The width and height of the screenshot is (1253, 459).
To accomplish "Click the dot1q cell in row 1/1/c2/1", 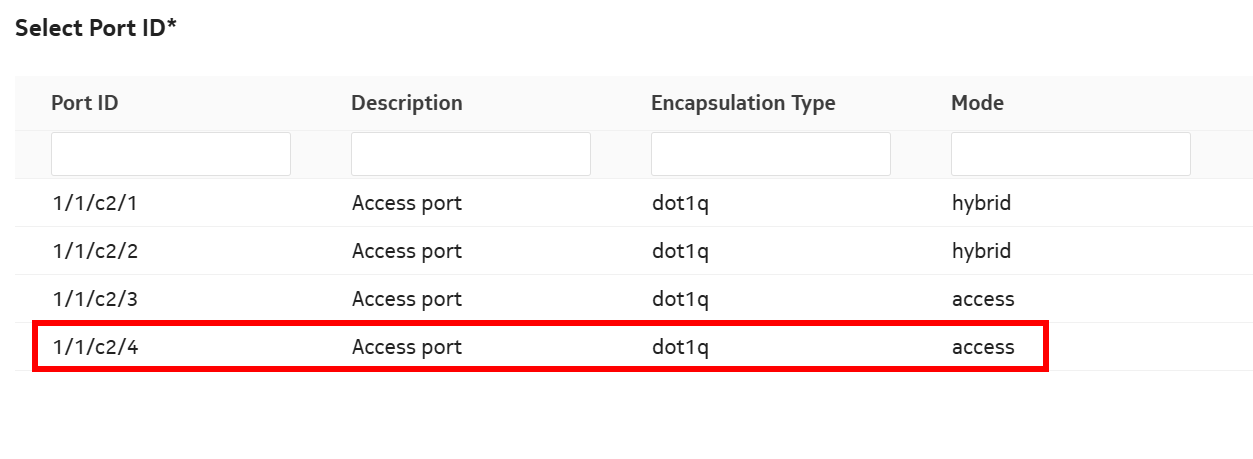I will click(680, 203).
